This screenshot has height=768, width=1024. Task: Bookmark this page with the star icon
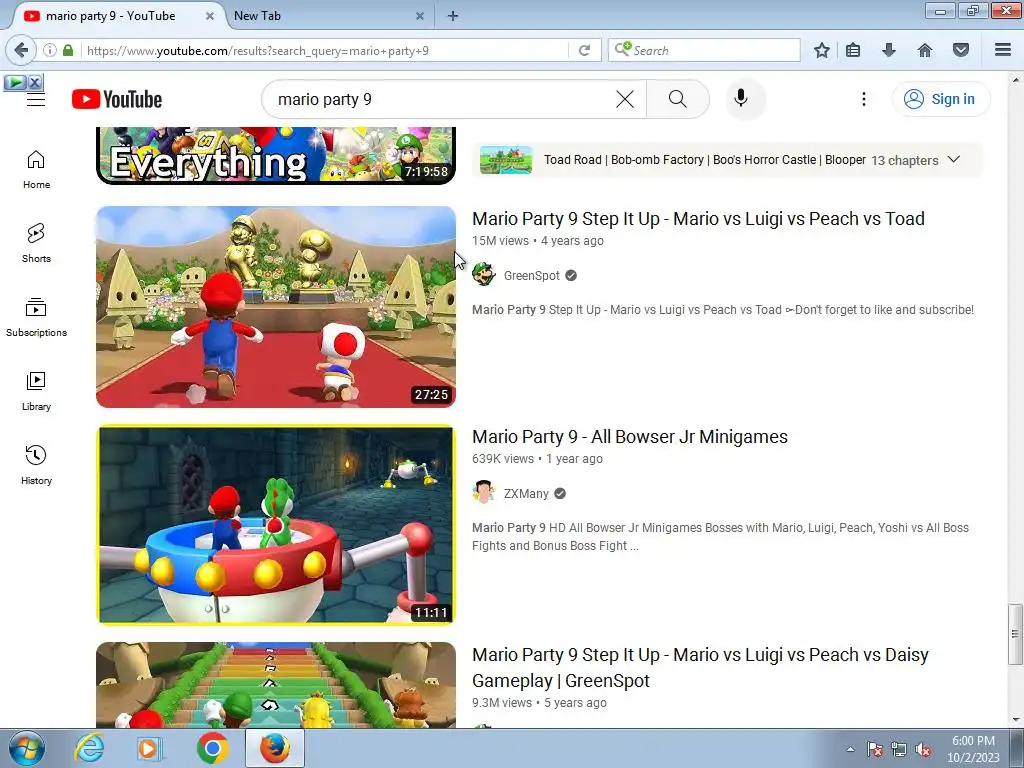tap(822, 50)
